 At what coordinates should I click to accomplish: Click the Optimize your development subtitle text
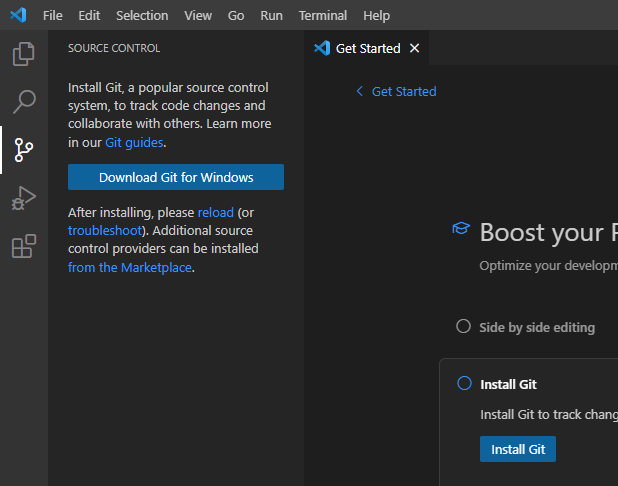click(549, 266)
